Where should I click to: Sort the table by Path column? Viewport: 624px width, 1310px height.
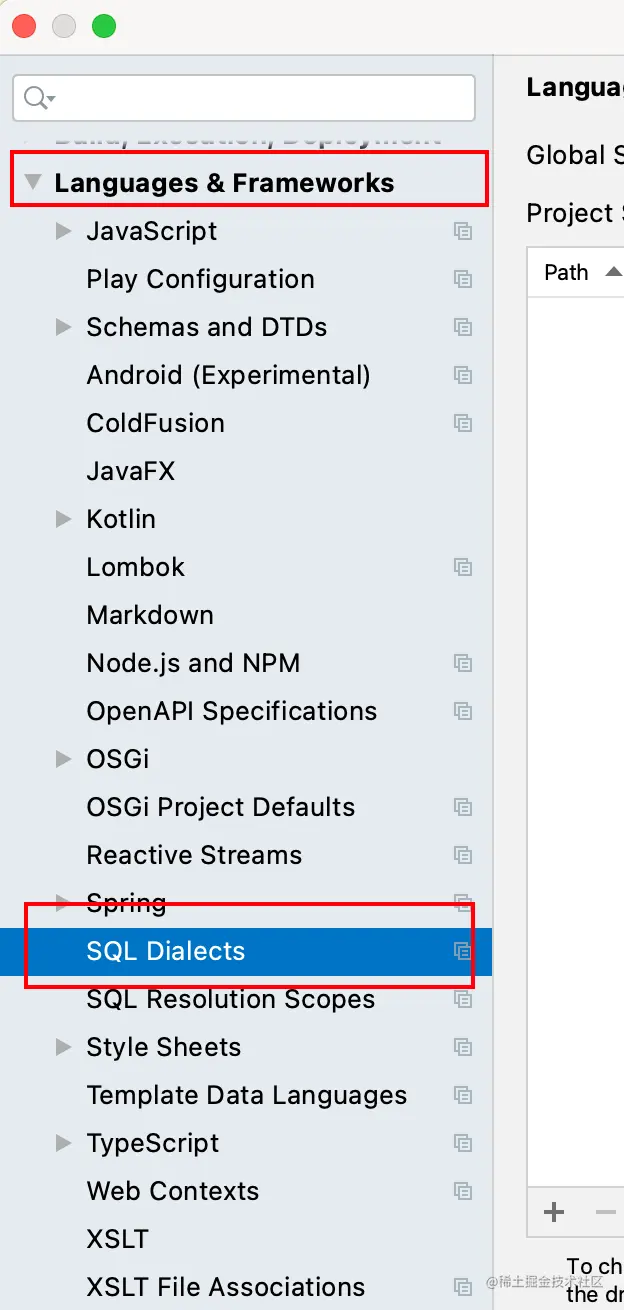[x=567, y=272]
